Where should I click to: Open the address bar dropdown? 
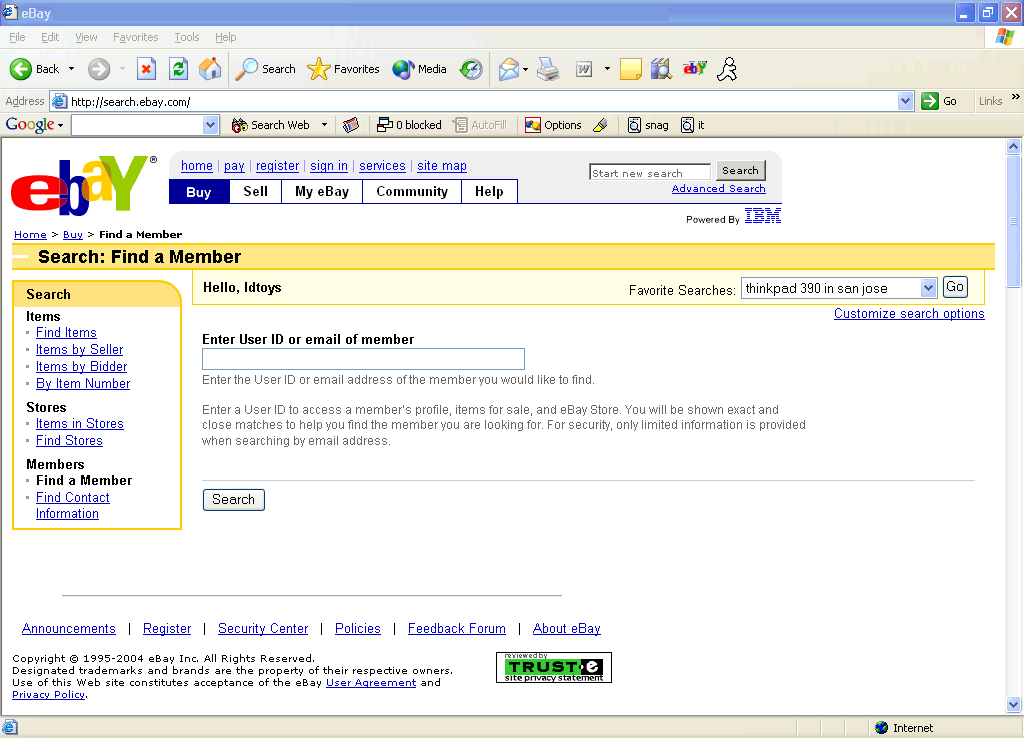(x=905, y=101)
